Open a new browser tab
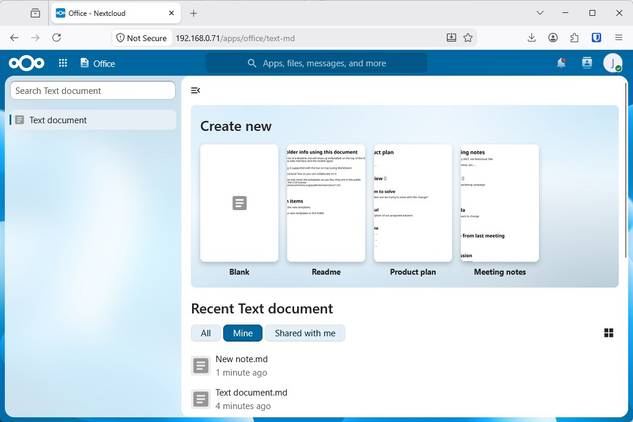The height and width of the screenshot is (422, 633). [193, 13]
